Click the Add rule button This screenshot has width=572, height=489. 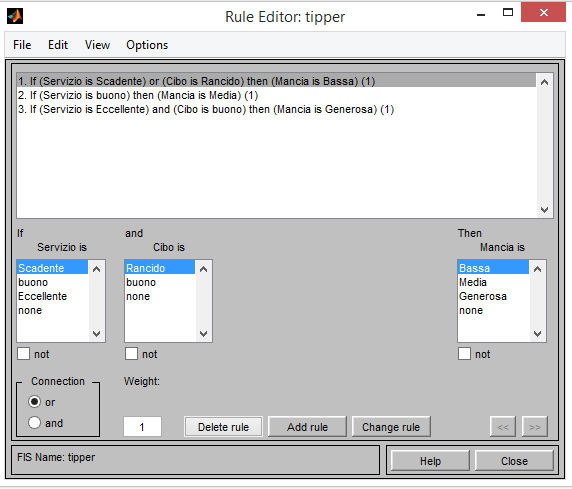tap(307, 427)
